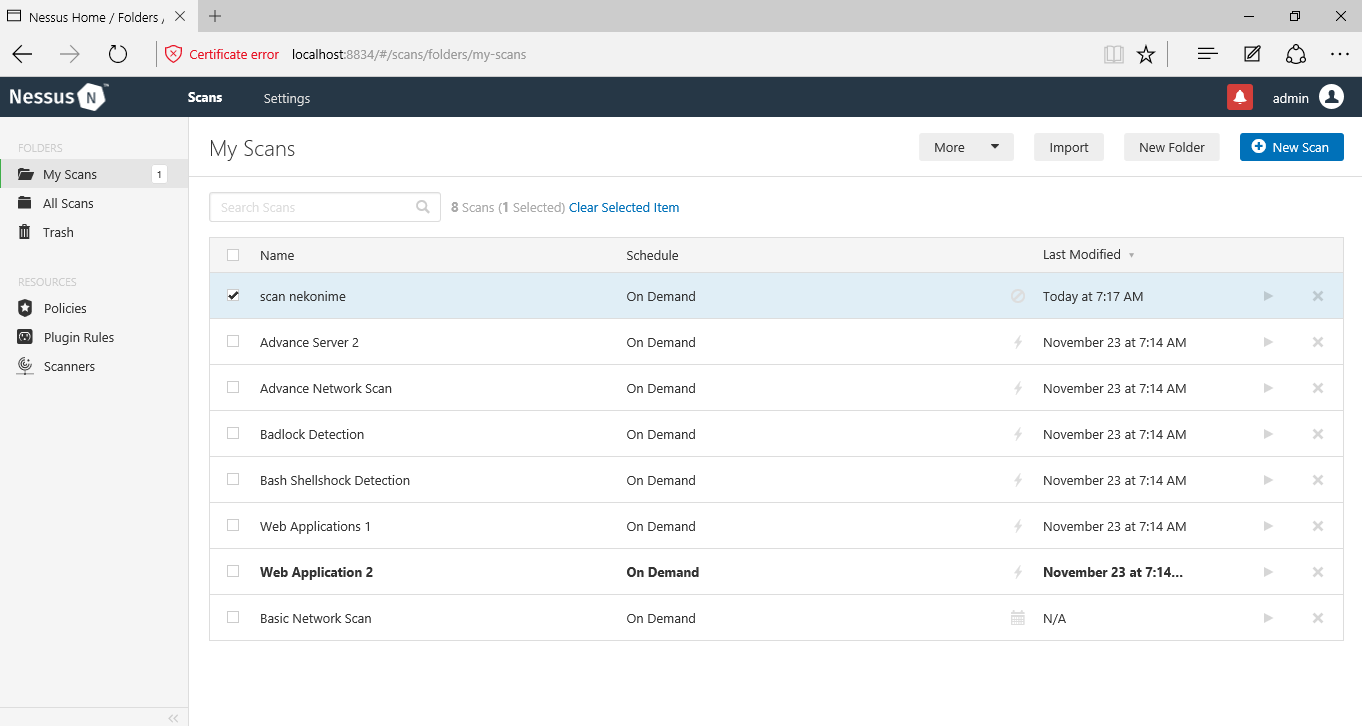Open the admin user profile icon
This screenshot has height=726, width=1362.
coord(1331,97)
